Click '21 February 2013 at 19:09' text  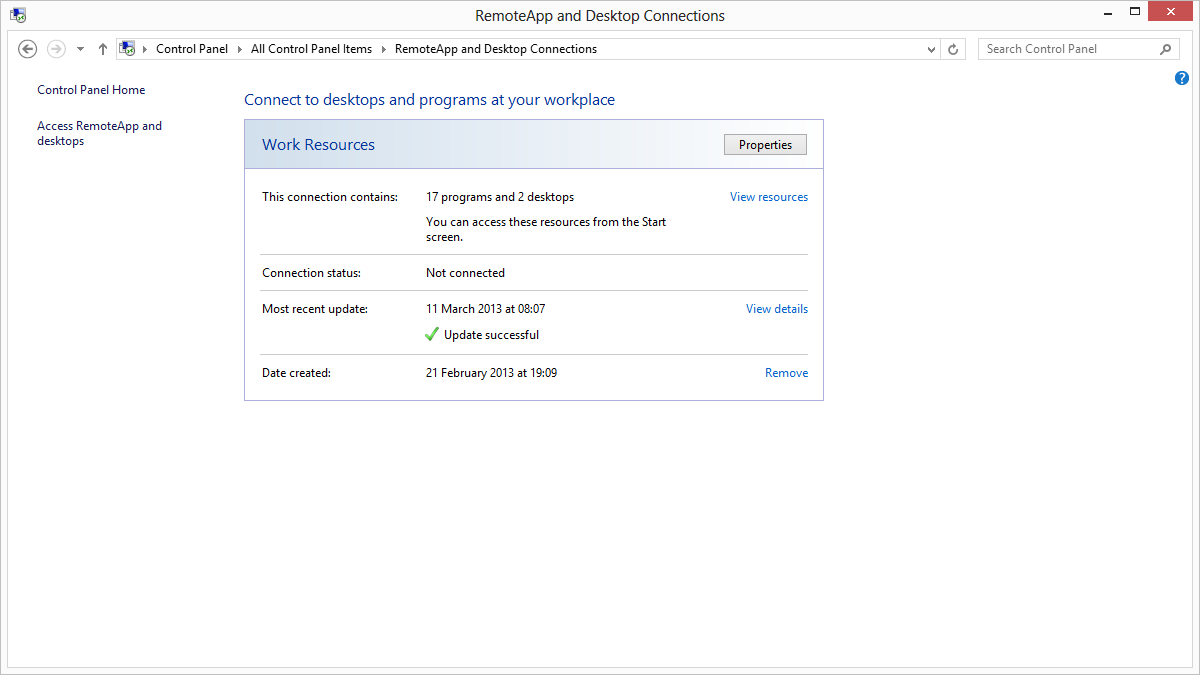point(492,373)
